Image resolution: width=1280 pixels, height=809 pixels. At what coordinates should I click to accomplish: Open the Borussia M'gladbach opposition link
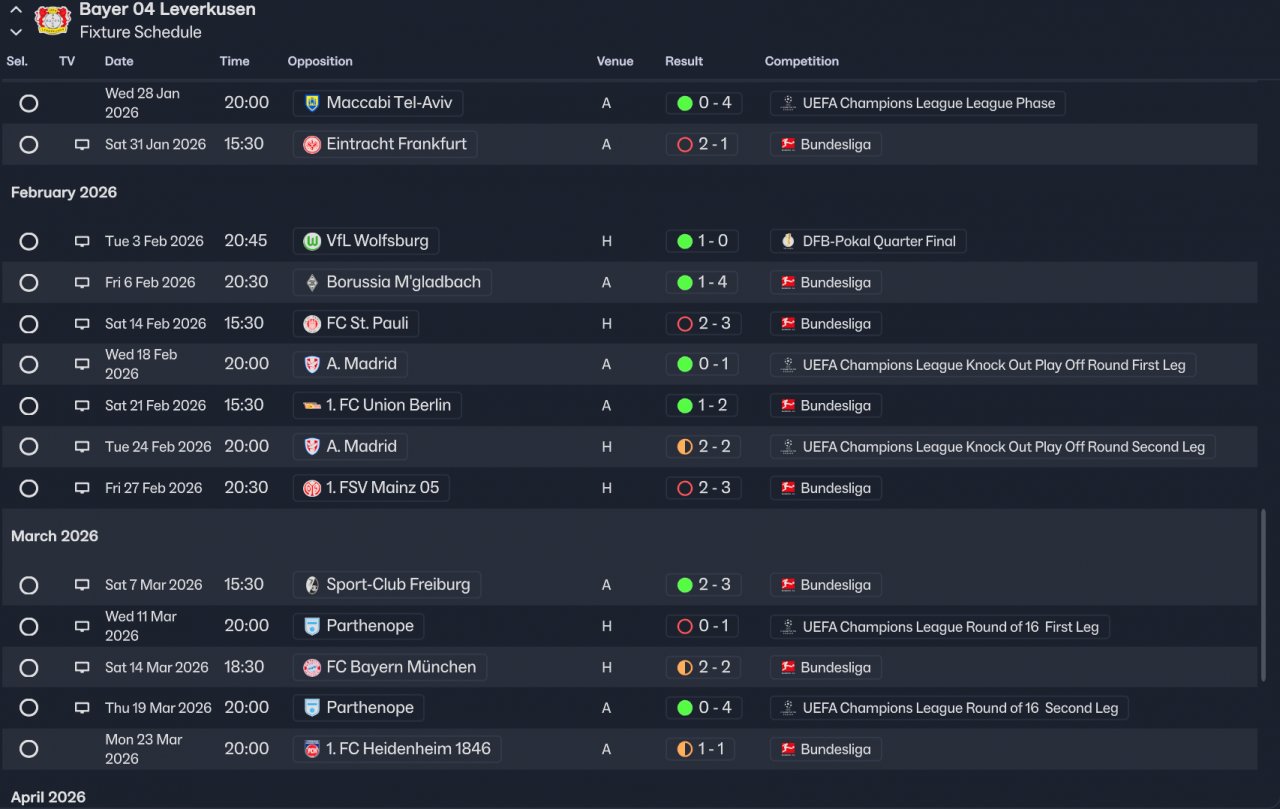click(403, 283)
